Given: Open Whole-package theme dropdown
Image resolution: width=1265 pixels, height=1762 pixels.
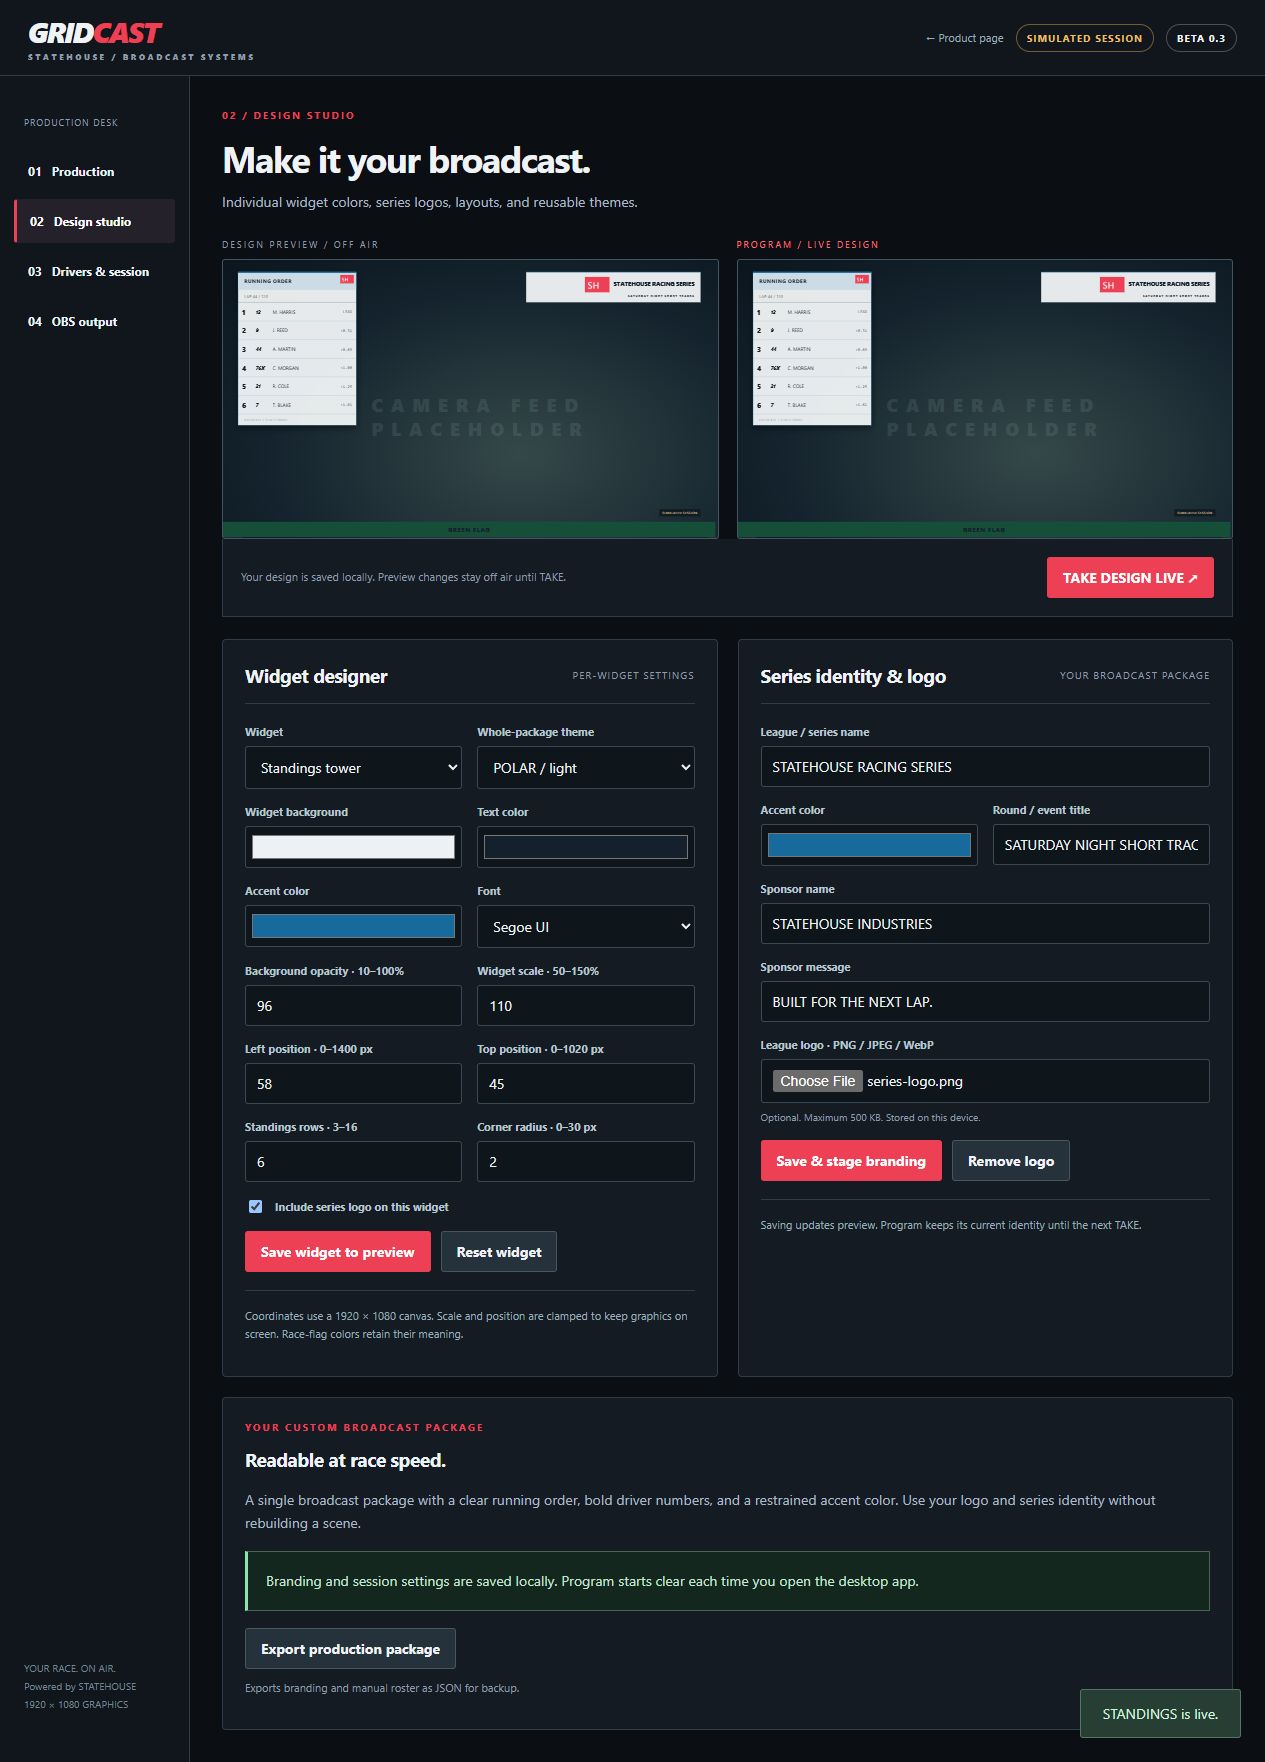Looking at the screenshot, I should (x=585, y=768).
